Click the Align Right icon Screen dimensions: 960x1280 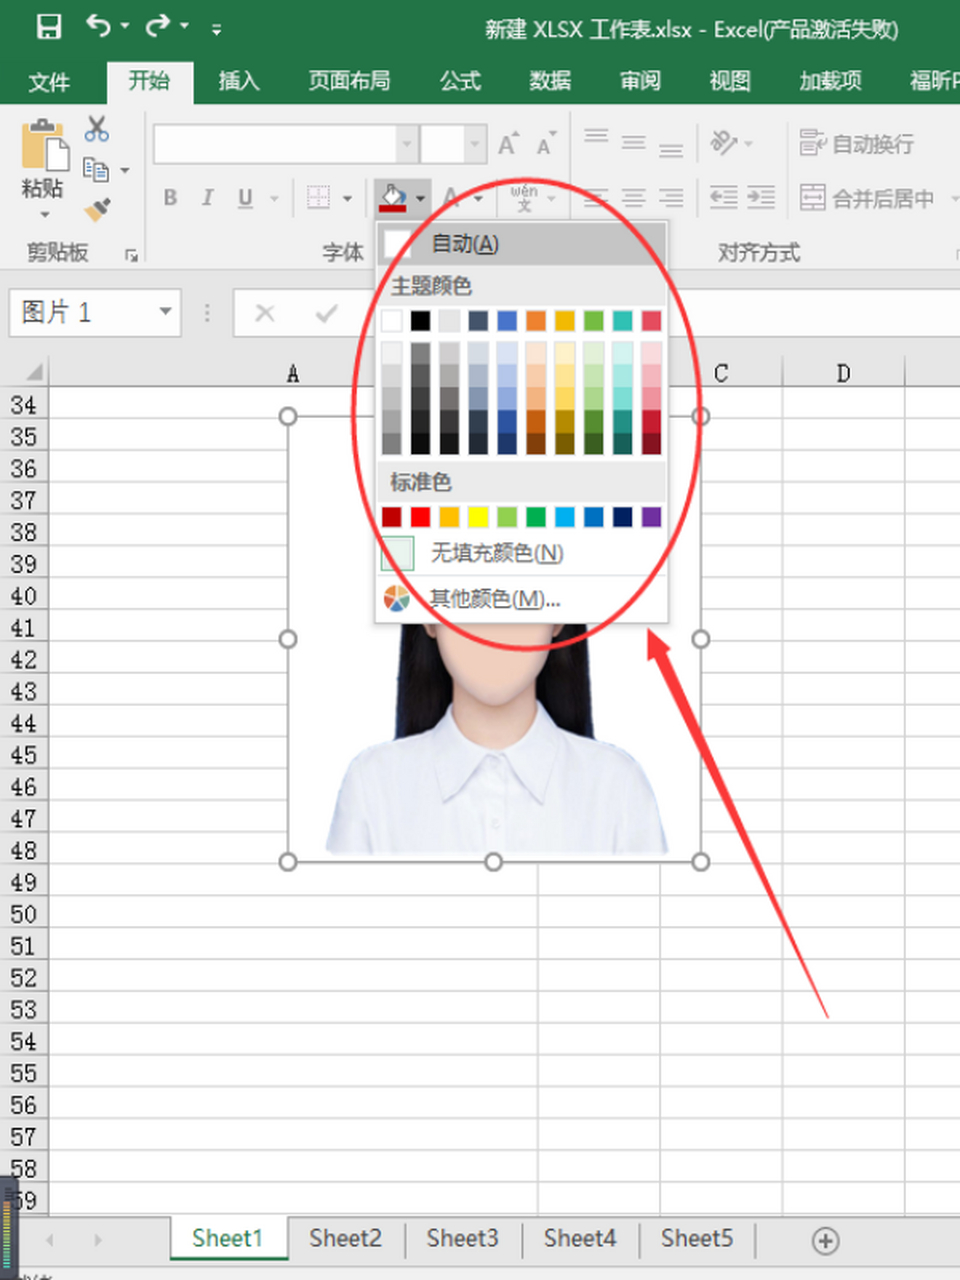coord(671,198)
